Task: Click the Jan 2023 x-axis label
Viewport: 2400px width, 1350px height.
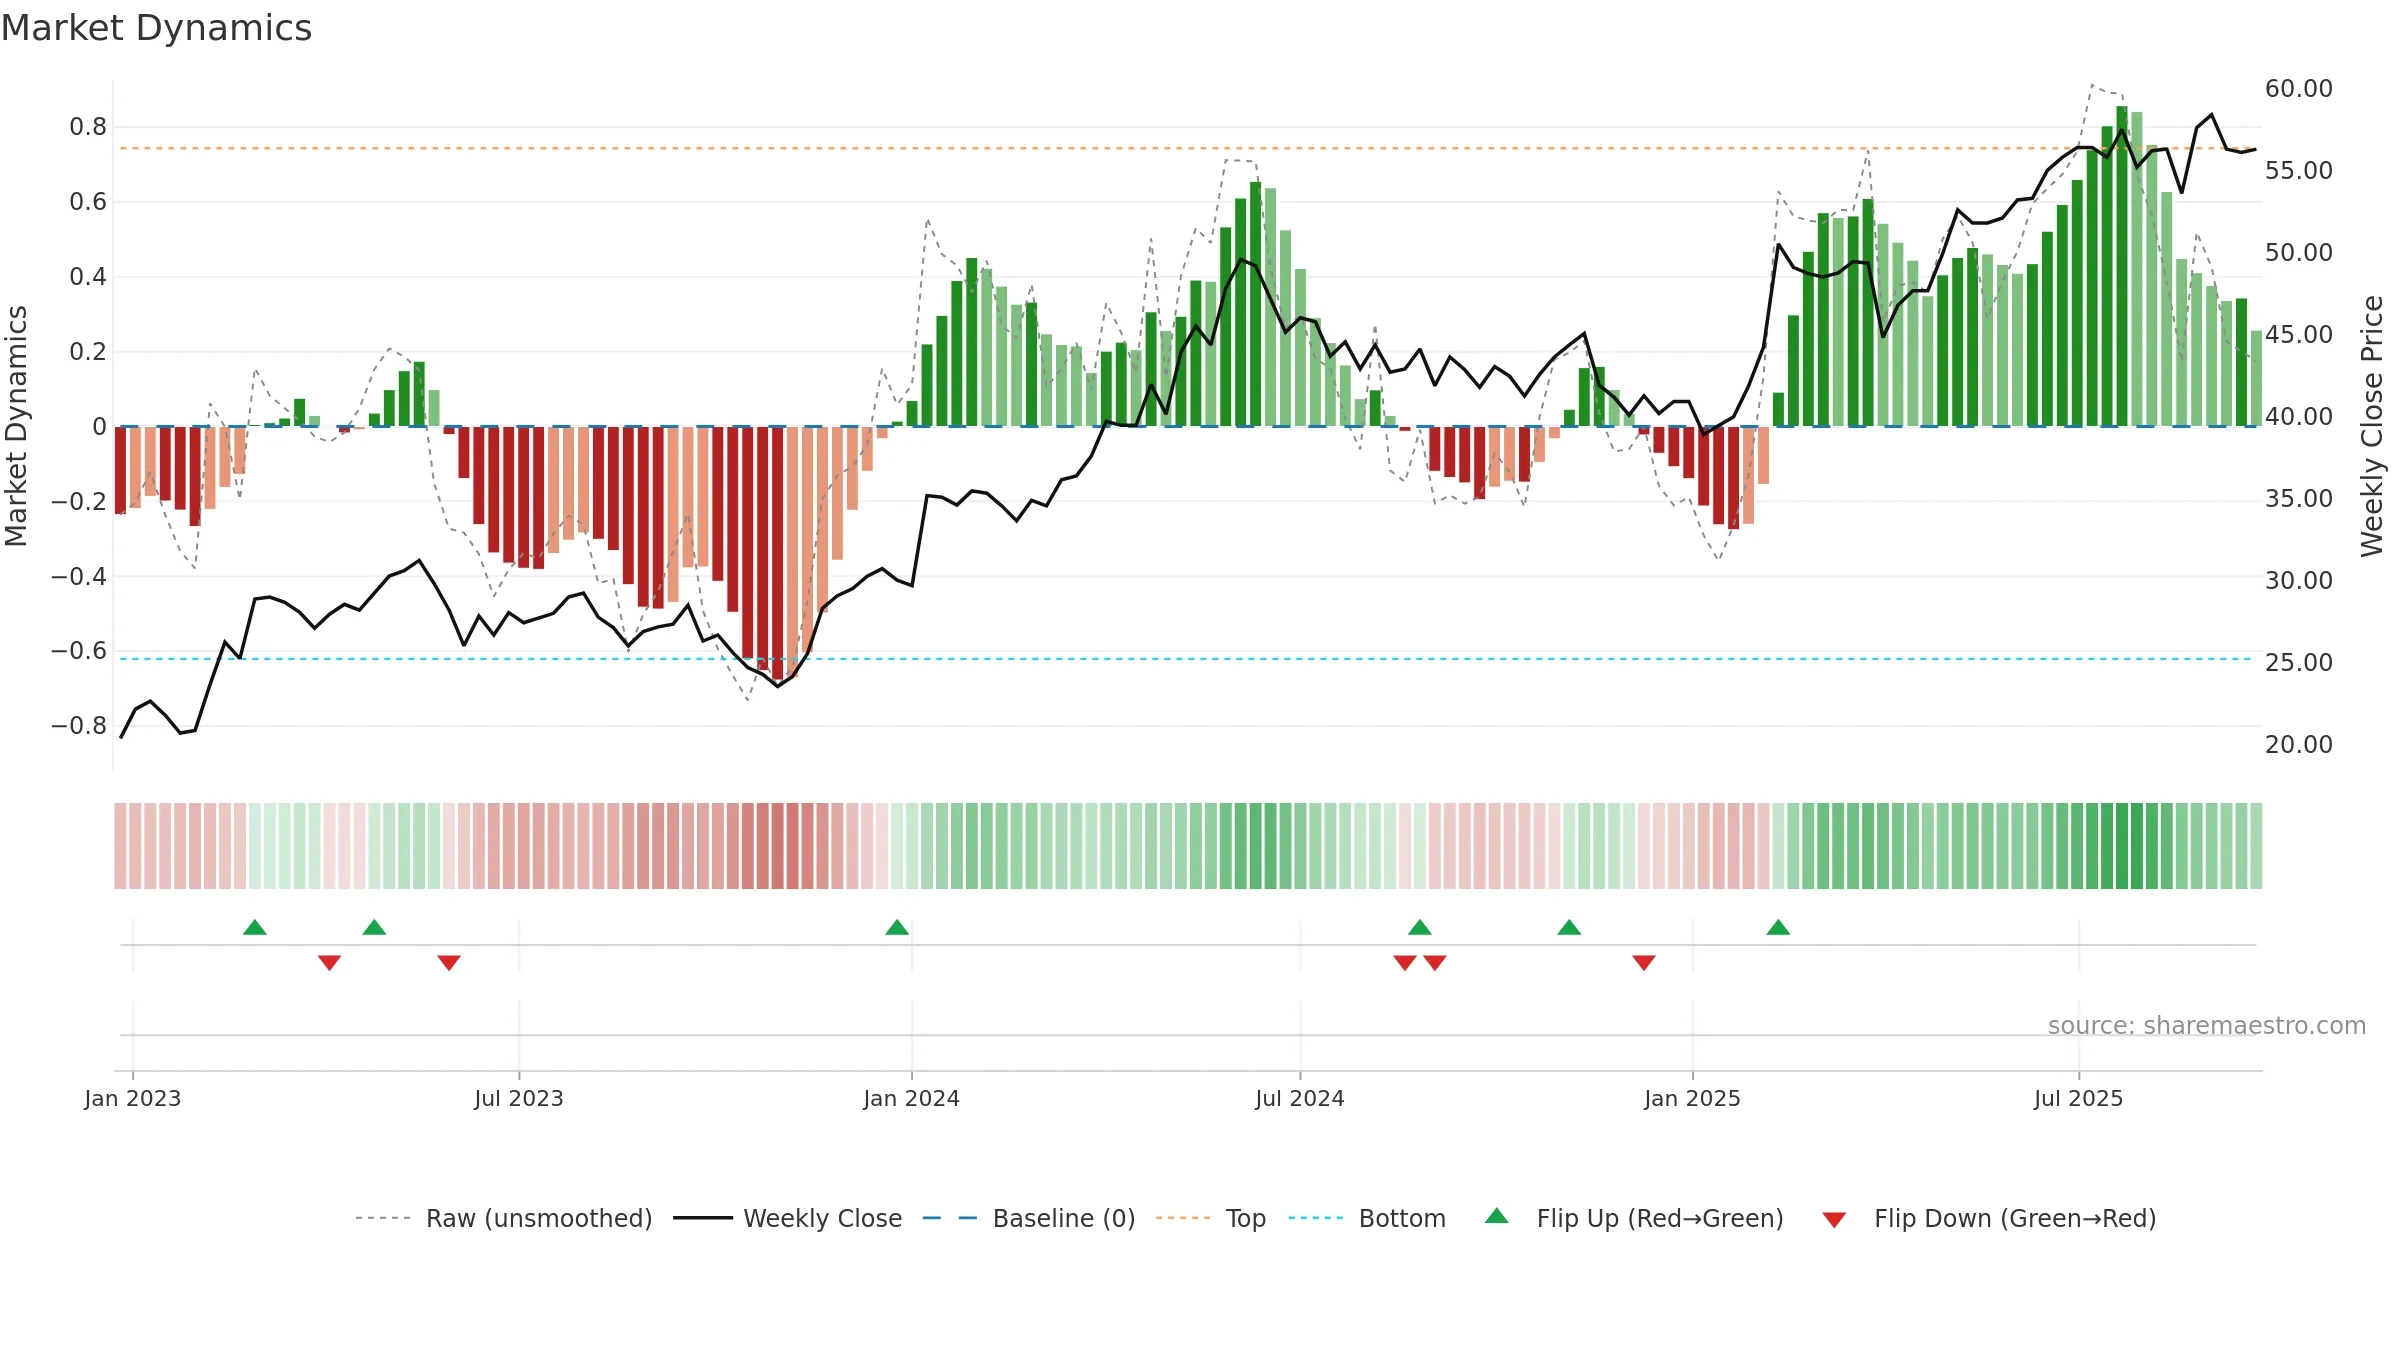Action: point(133,1099)
